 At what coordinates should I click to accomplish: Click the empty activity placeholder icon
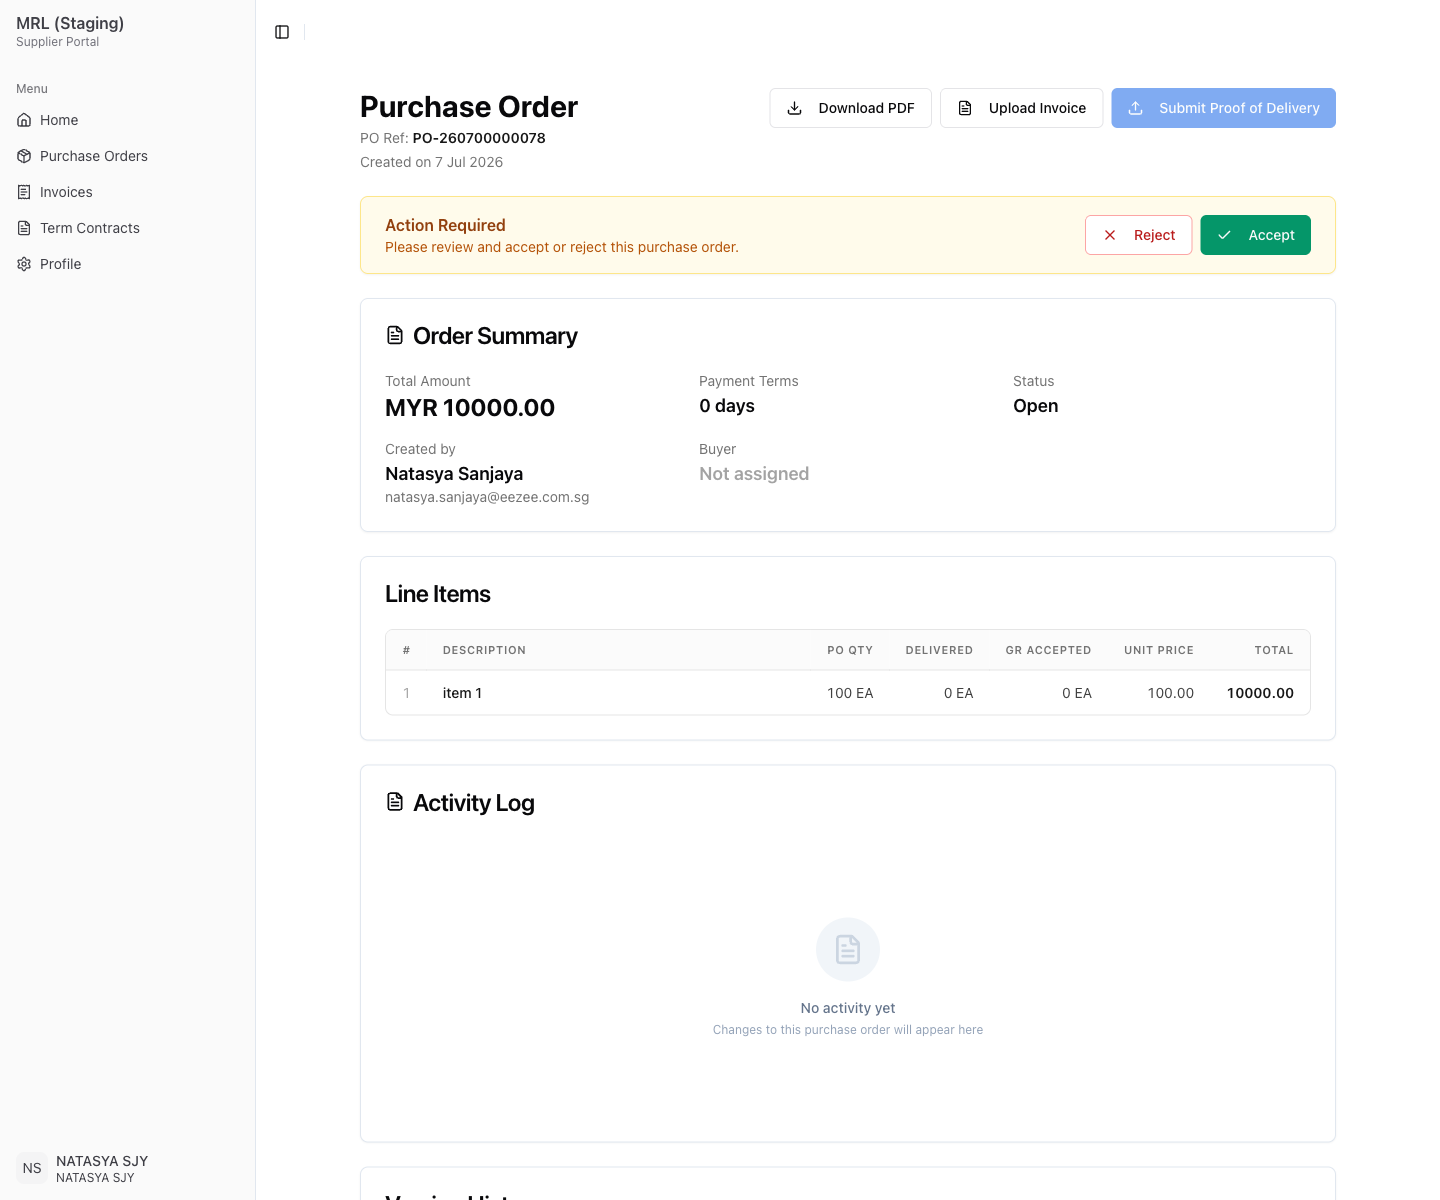[x=848, y=949]
